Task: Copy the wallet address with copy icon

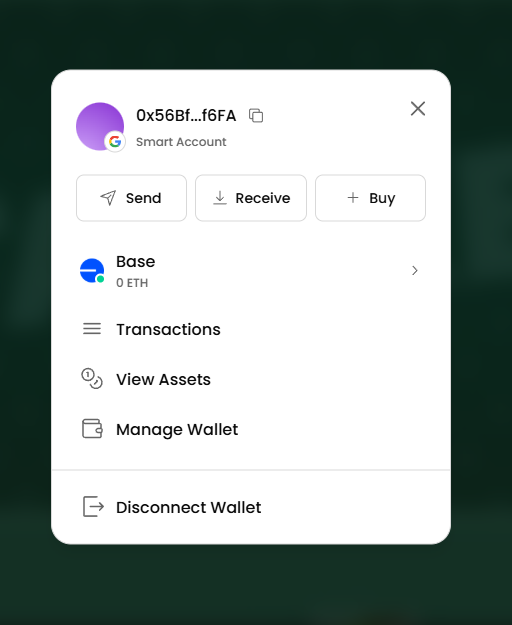Action: pos(256,116)
